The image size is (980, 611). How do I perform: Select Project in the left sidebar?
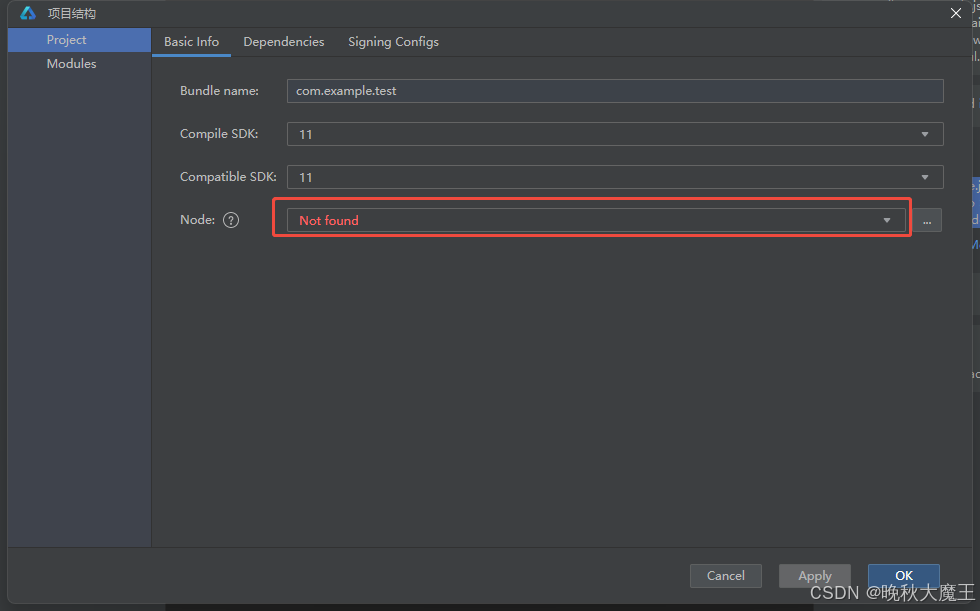[66, 39]
